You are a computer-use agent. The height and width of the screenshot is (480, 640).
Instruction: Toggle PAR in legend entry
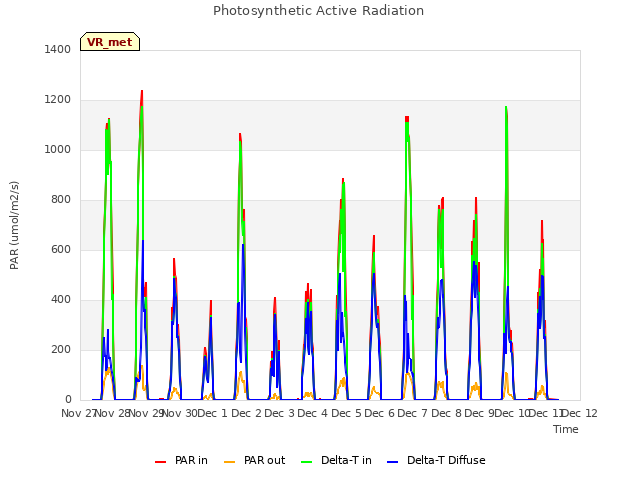click(181, 460)
